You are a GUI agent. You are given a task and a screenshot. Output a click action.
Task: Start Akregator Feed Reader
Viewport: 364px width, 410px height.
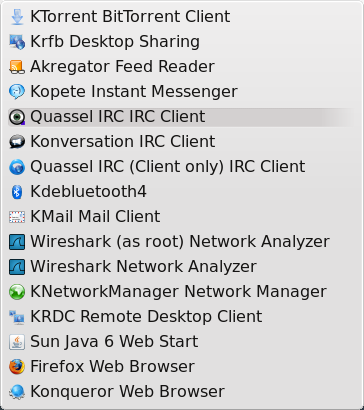(182, 67)
